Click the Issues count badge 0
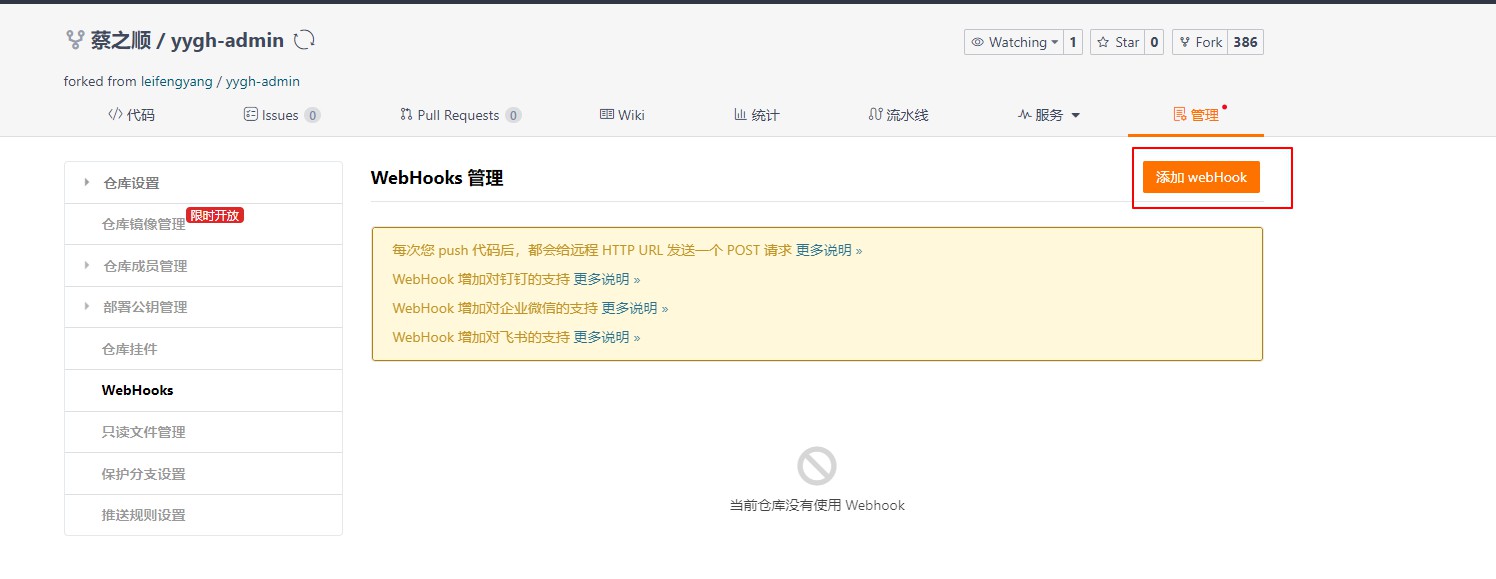The image size is (1496, 579). tap(312, 116)
